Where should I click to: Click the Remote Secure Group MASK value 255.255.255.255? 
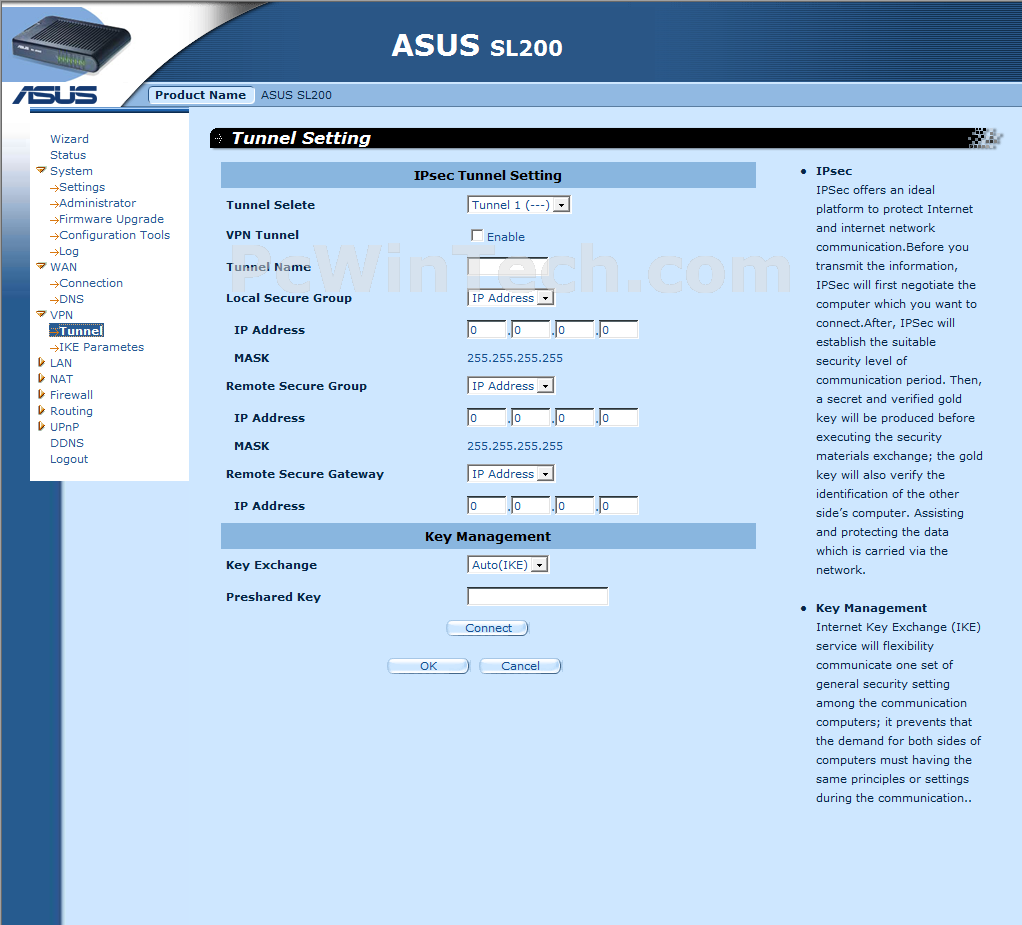click(515, 446)
